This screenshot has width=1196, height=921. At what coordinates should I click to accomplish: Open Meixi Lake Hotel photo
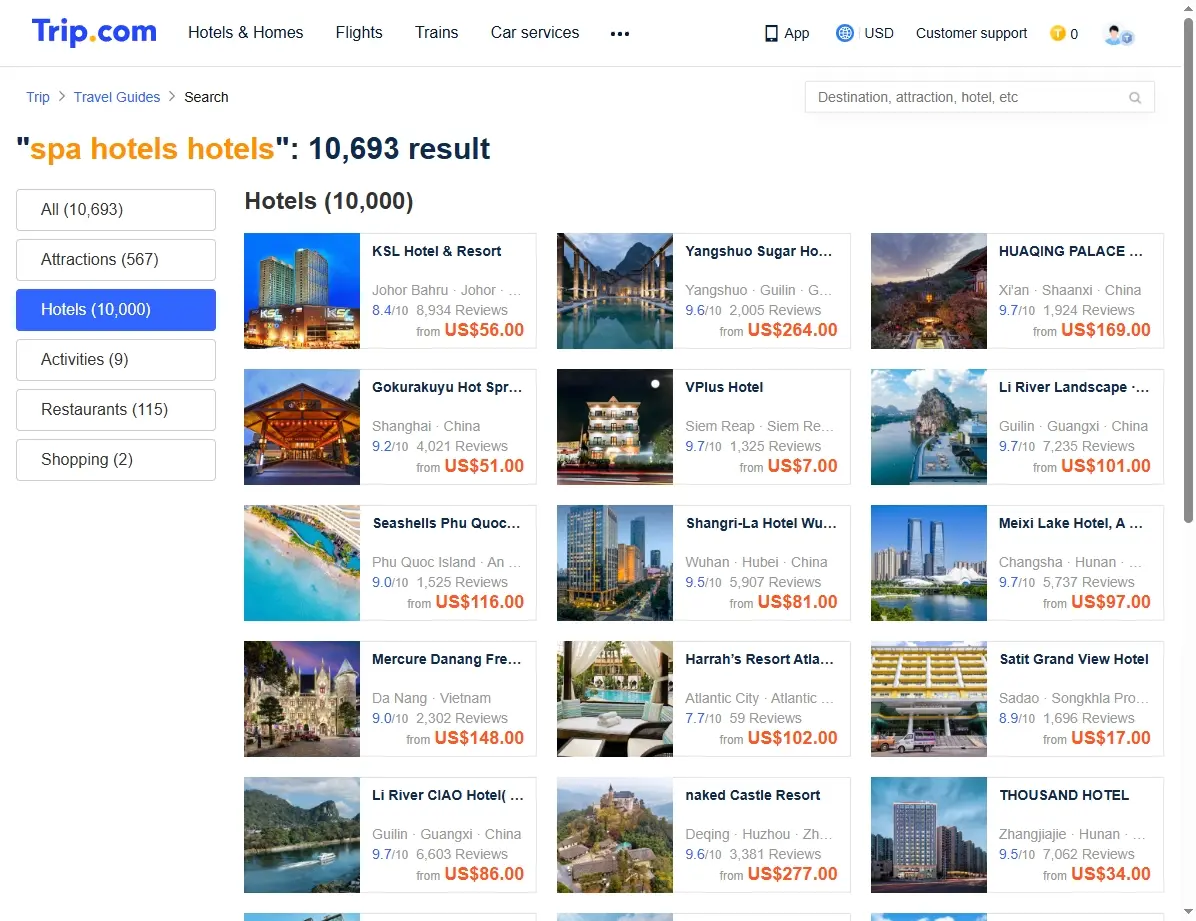tap(928, 562)
